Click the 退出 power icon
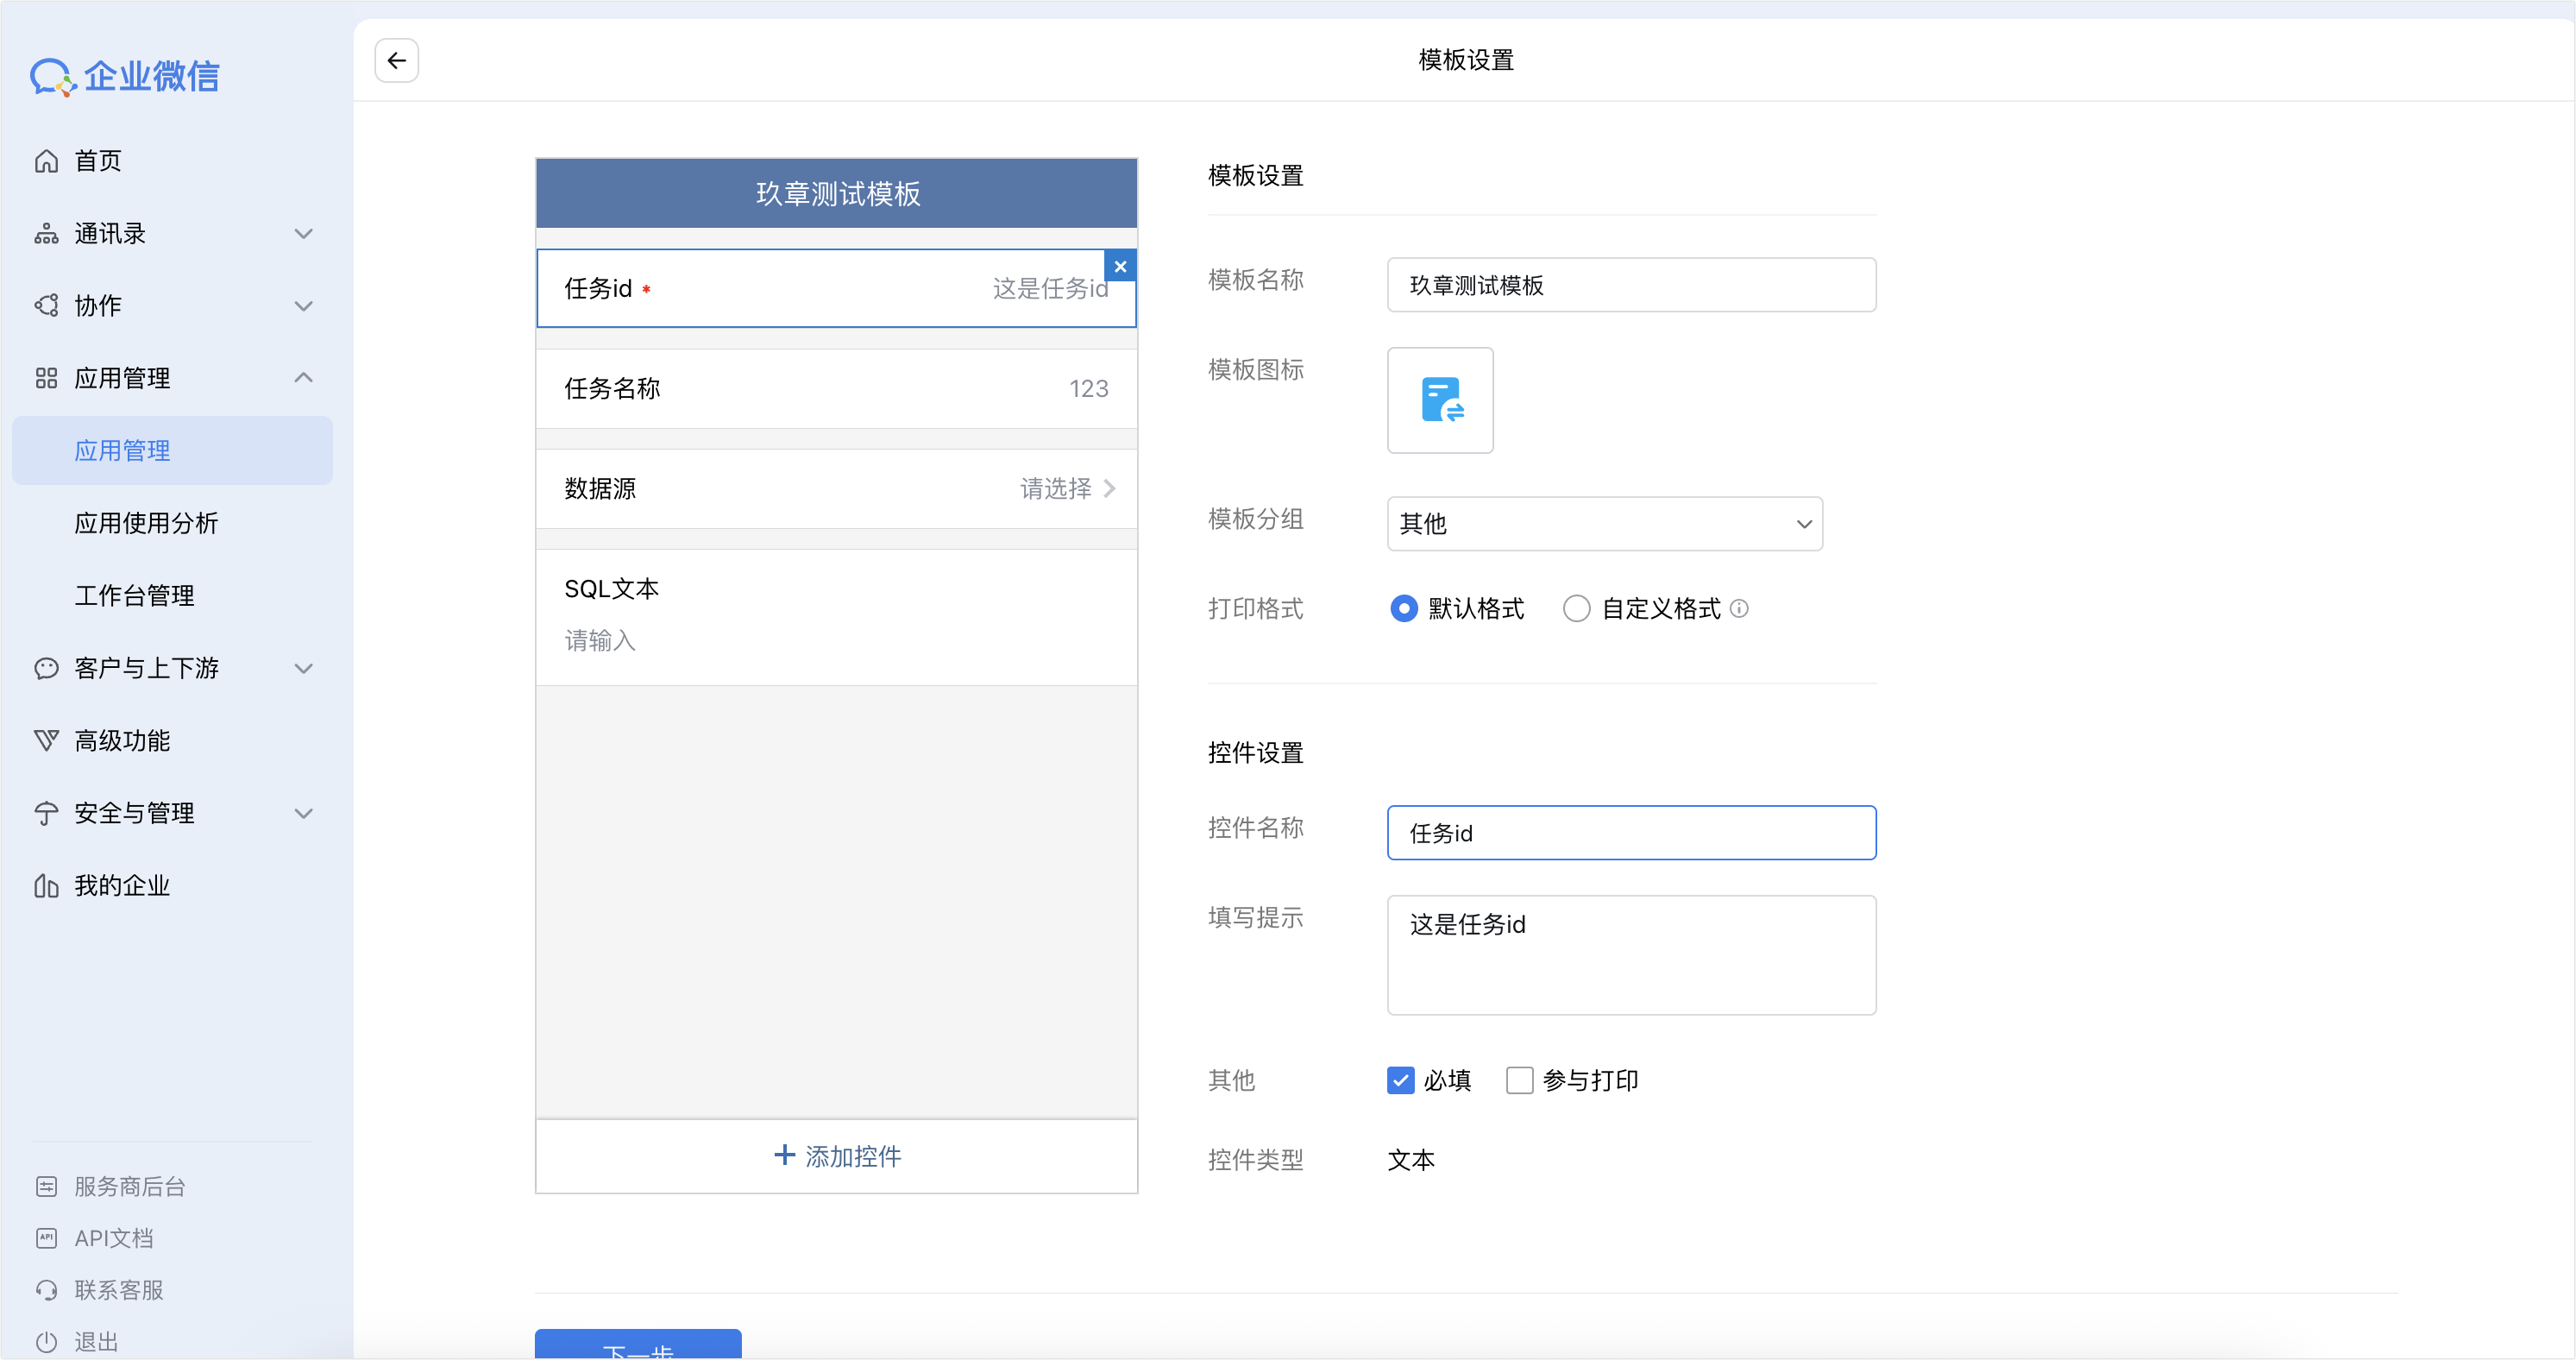Image resolution: width=2576 pixels, height=1360 pixels. [46, 1342]
